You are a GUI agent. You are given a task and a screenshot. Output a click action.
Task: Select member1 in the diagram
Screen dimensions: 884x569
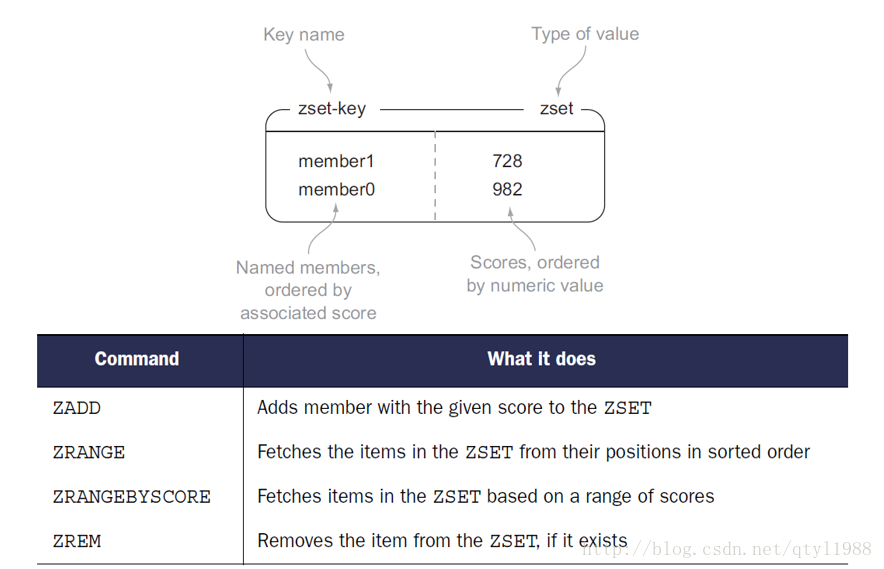point(336,161)
